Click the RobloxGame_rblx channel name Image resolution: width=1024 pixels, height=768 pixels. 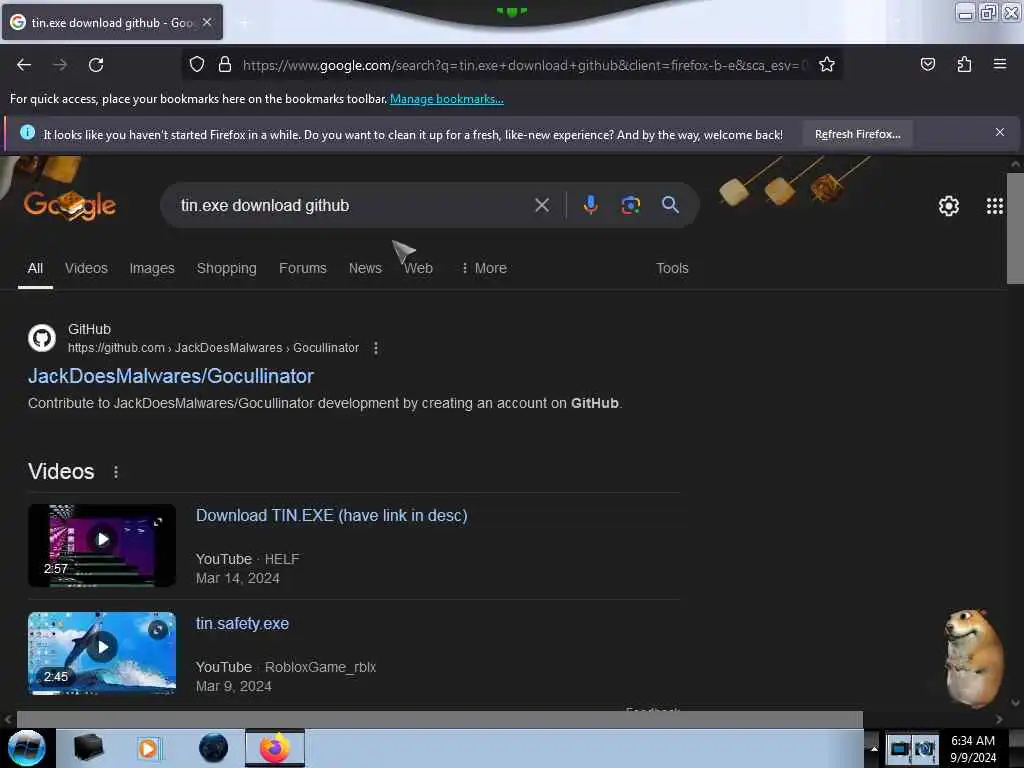[x=320, y=667]
